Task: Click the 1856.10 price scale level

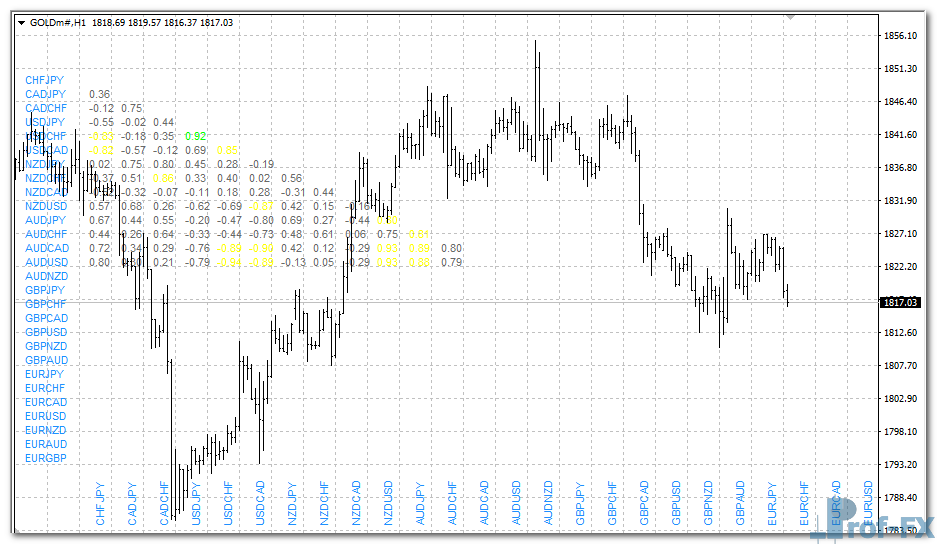Action: 901,36
